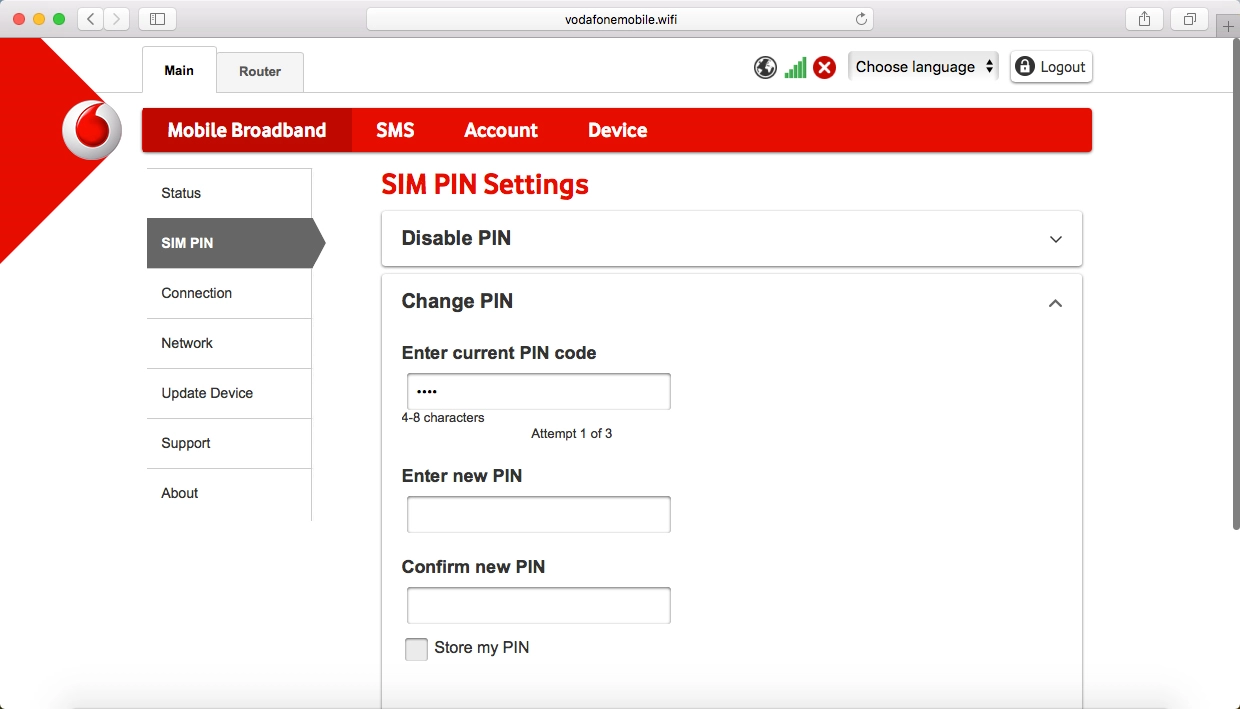Click the Safari share icon
This screenshot has width=1240, height=709.
(x=1144, y=19)
